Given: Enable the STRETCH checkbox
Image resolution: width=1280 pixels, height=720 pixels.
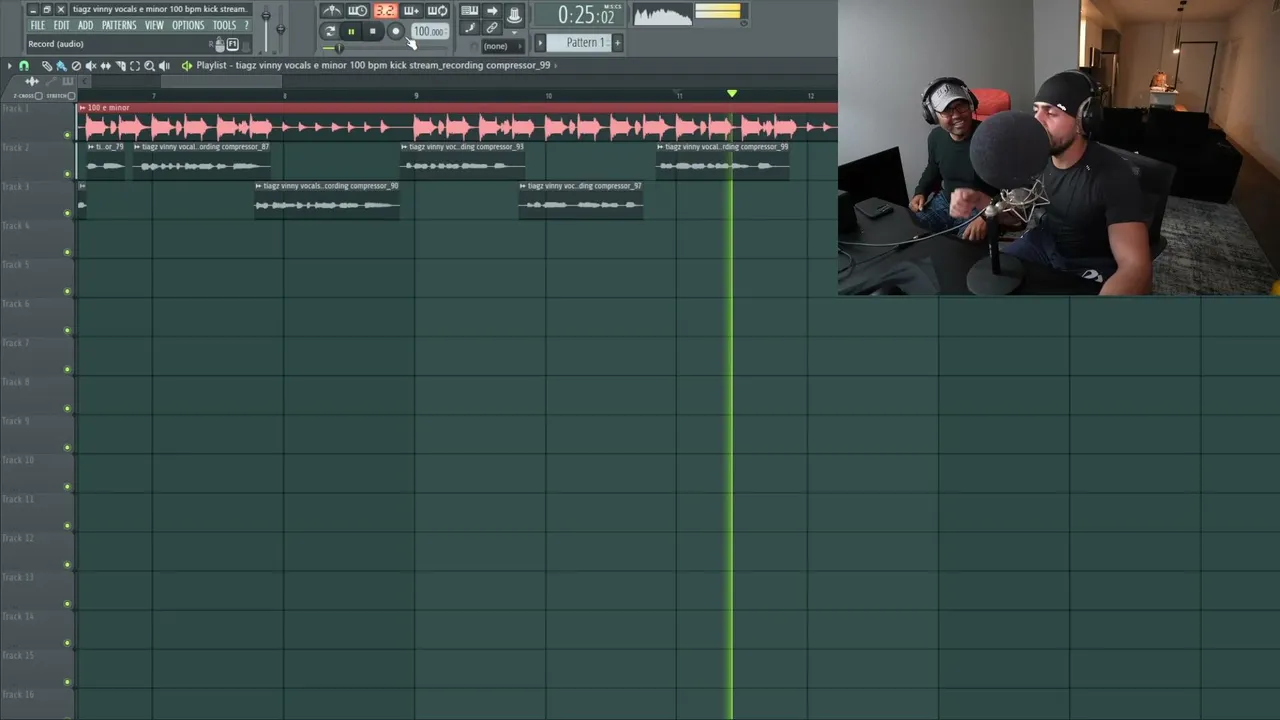Looking at the screenshot, I should click(x=71, y=96).
